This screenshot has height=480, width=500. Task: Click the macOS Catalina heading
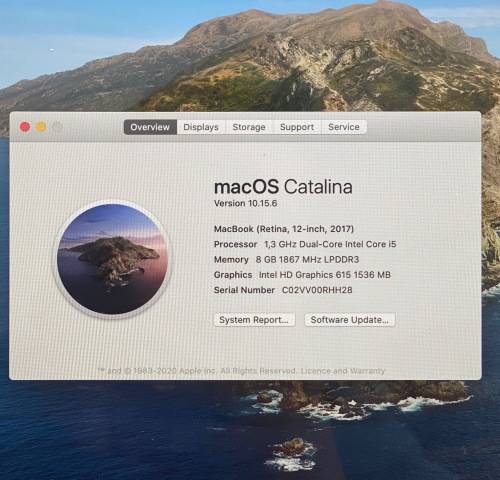coord(283,187)
